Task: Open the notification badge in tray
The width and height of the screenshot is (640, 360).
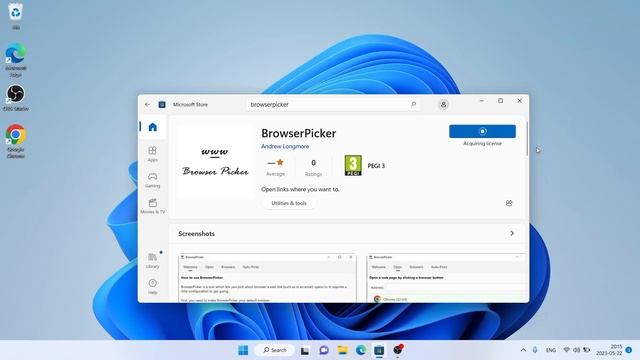Action: [x=629, y=350]
